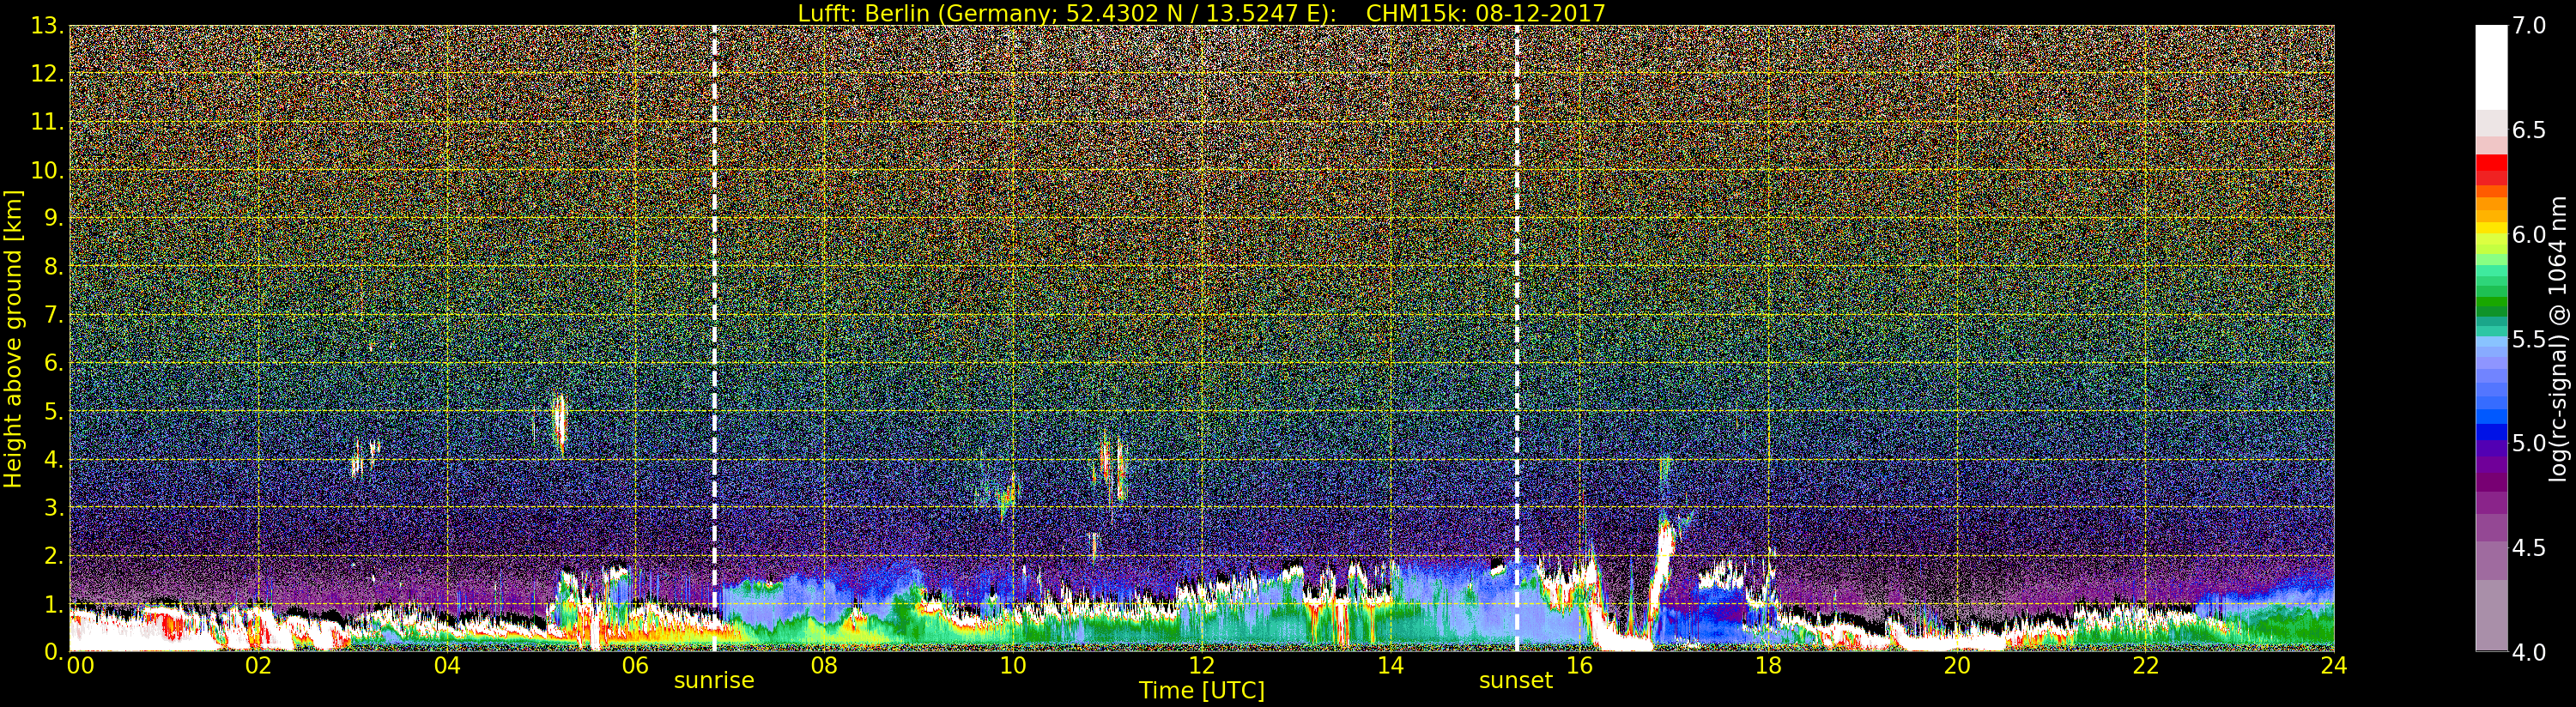Viewport: 2576px width, 707px height.
Task: Click the '20' time tick label
Action: tap(1957, 665)
